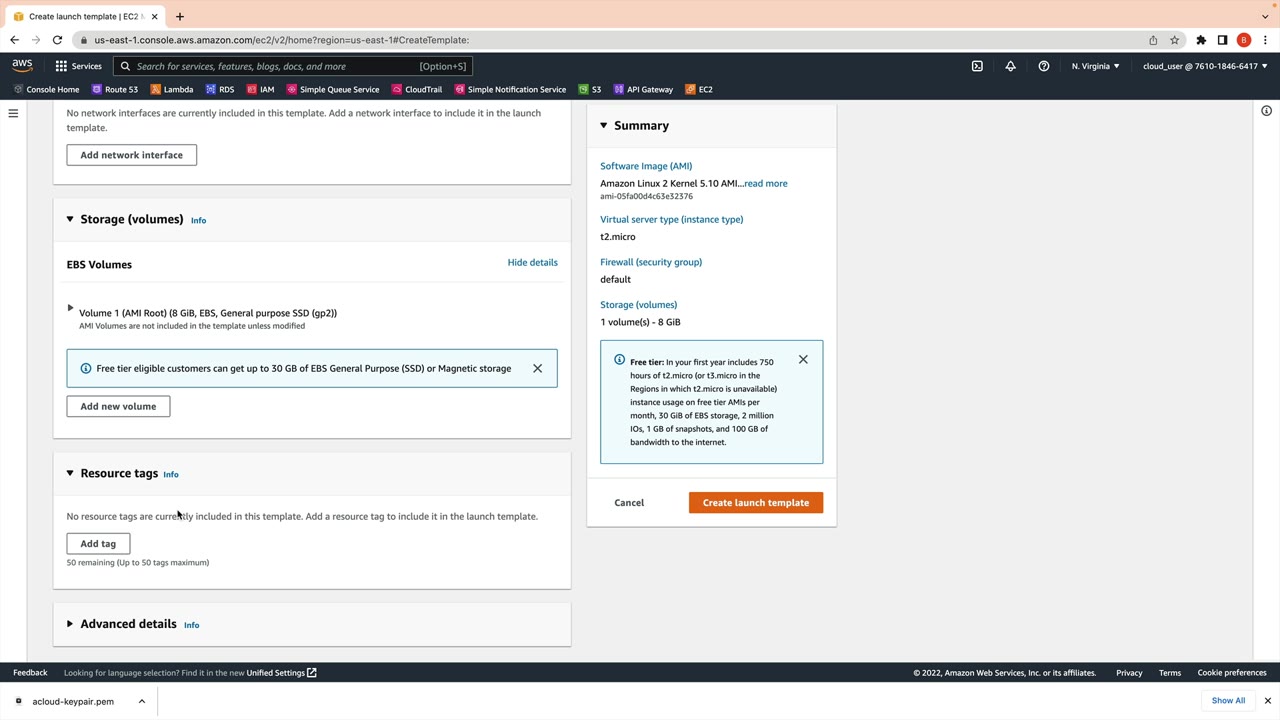Image resolution: width=1280 pixels, height=720 pixels.
Task: Open the tab search dropdown chevron
Action: point(1265,16)
